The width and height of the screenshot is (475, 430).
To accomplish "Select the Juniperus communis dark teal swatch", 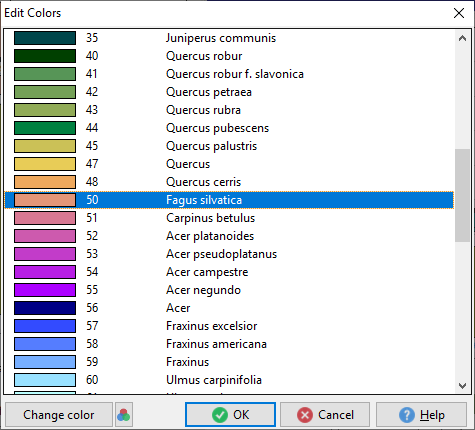I will pyautogui.click(x=45, y=38).
